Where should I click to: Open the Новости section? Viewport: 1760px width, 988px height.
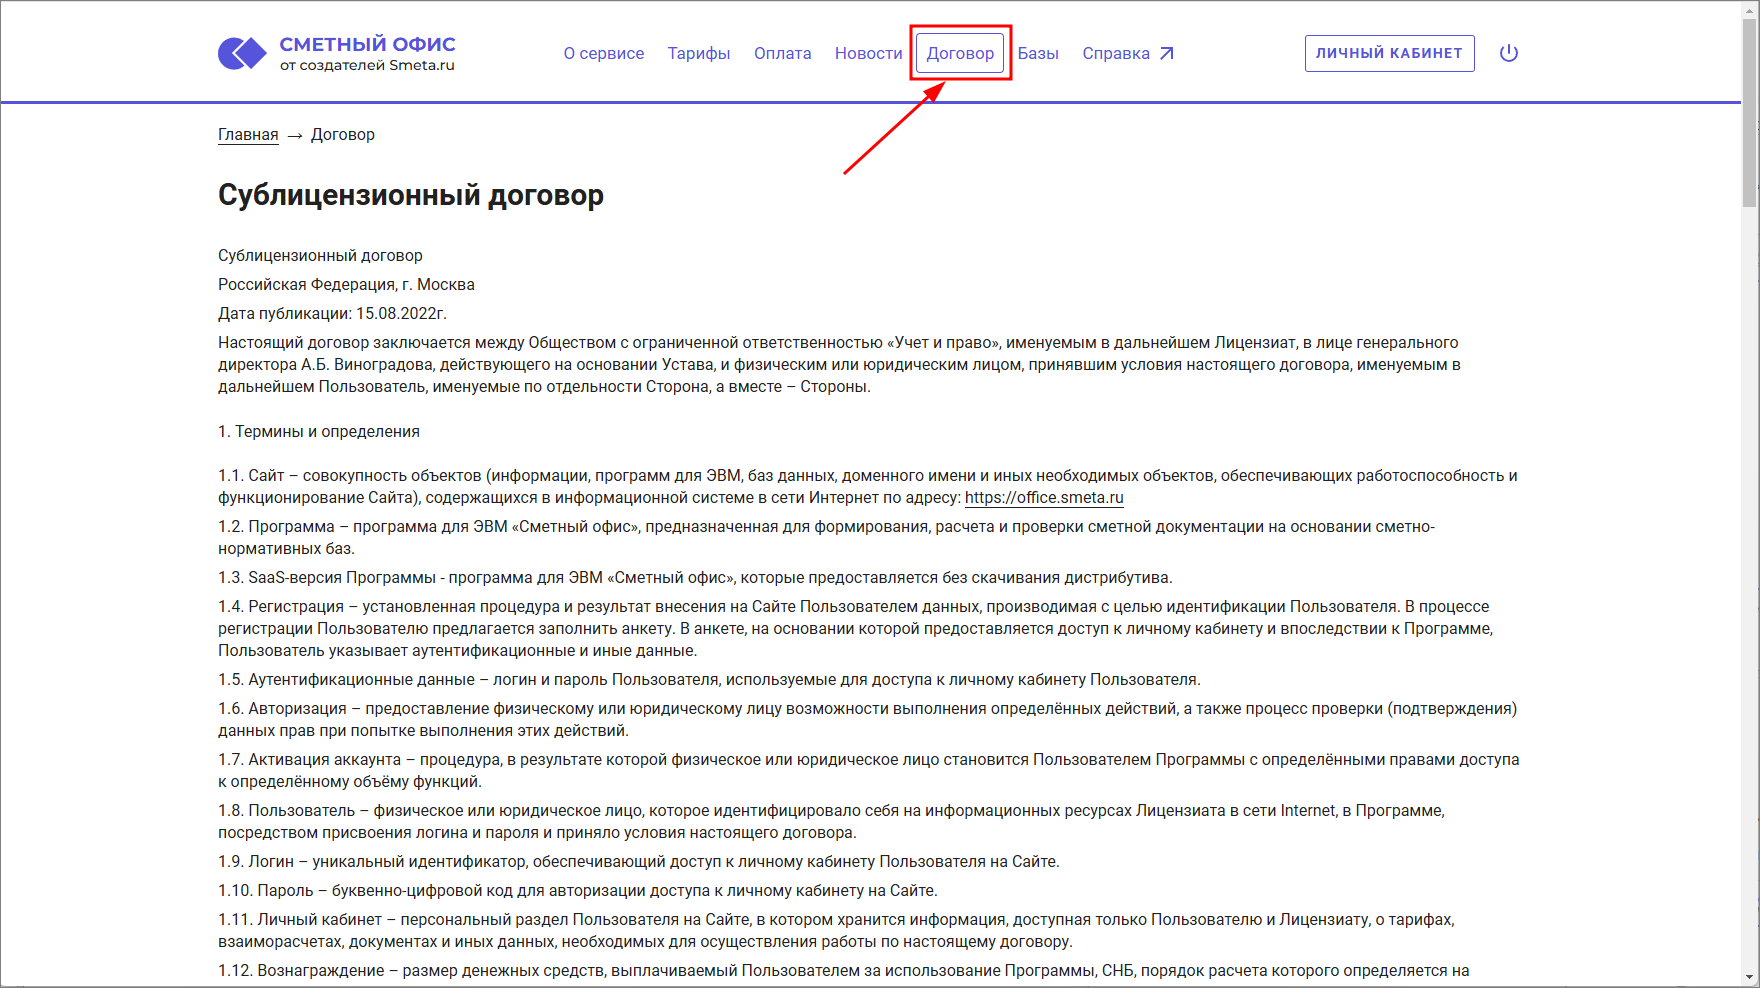pyautogui.click(x=867, y=54)
